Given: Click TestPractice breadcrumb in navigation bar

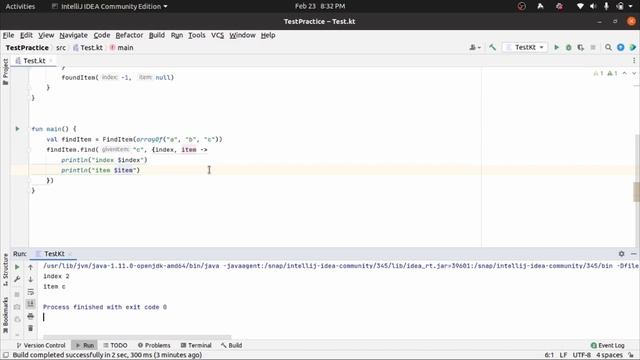Looking at the screenshot, I should [x=27, y=47].
